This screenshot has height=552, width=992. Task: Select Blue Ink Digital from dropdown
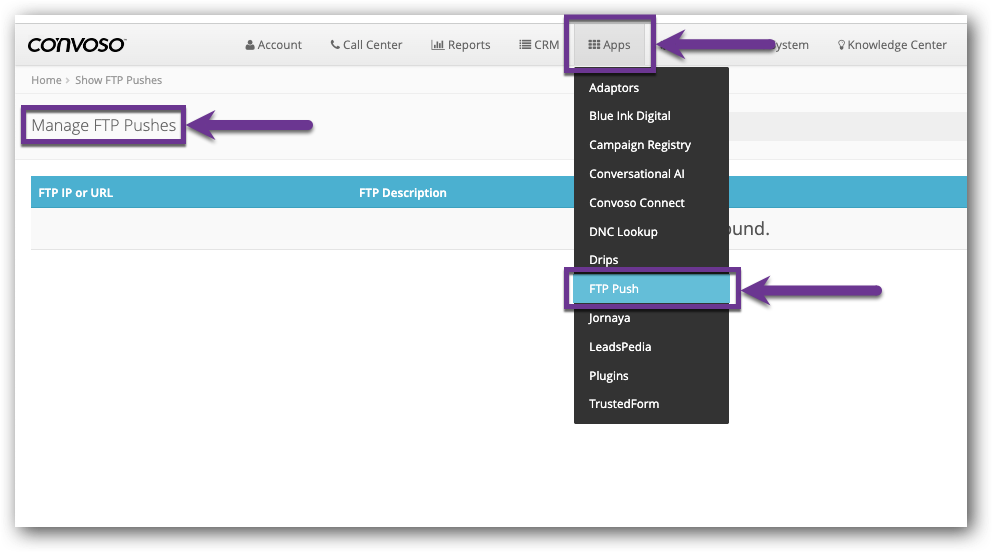click(651, 116)
